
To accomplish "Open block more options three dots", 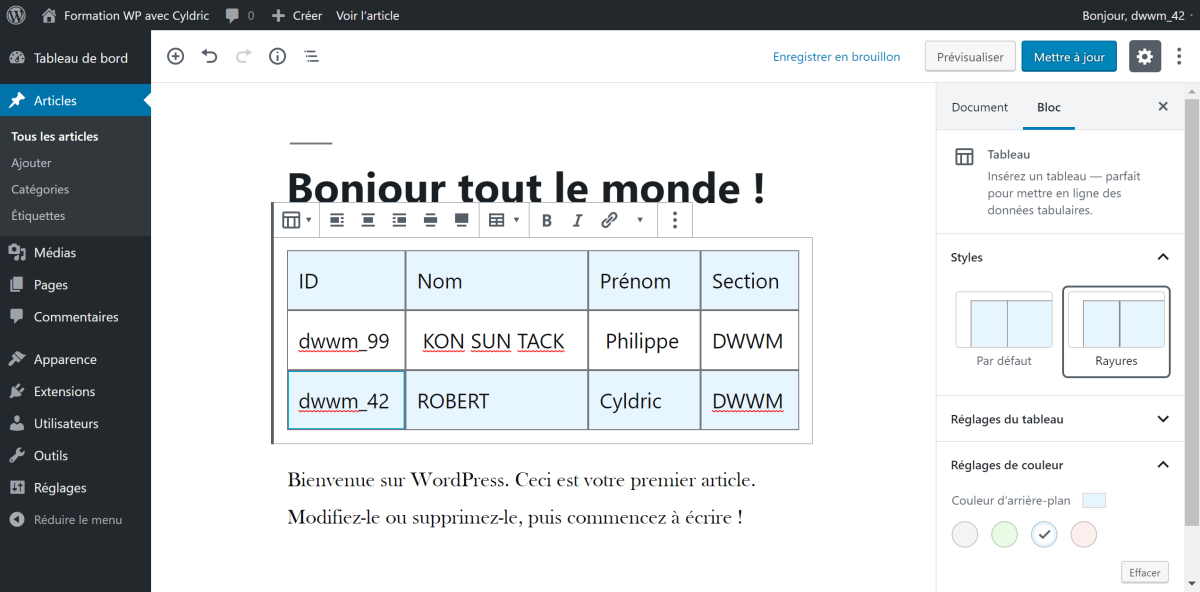I will click(675, 220).
